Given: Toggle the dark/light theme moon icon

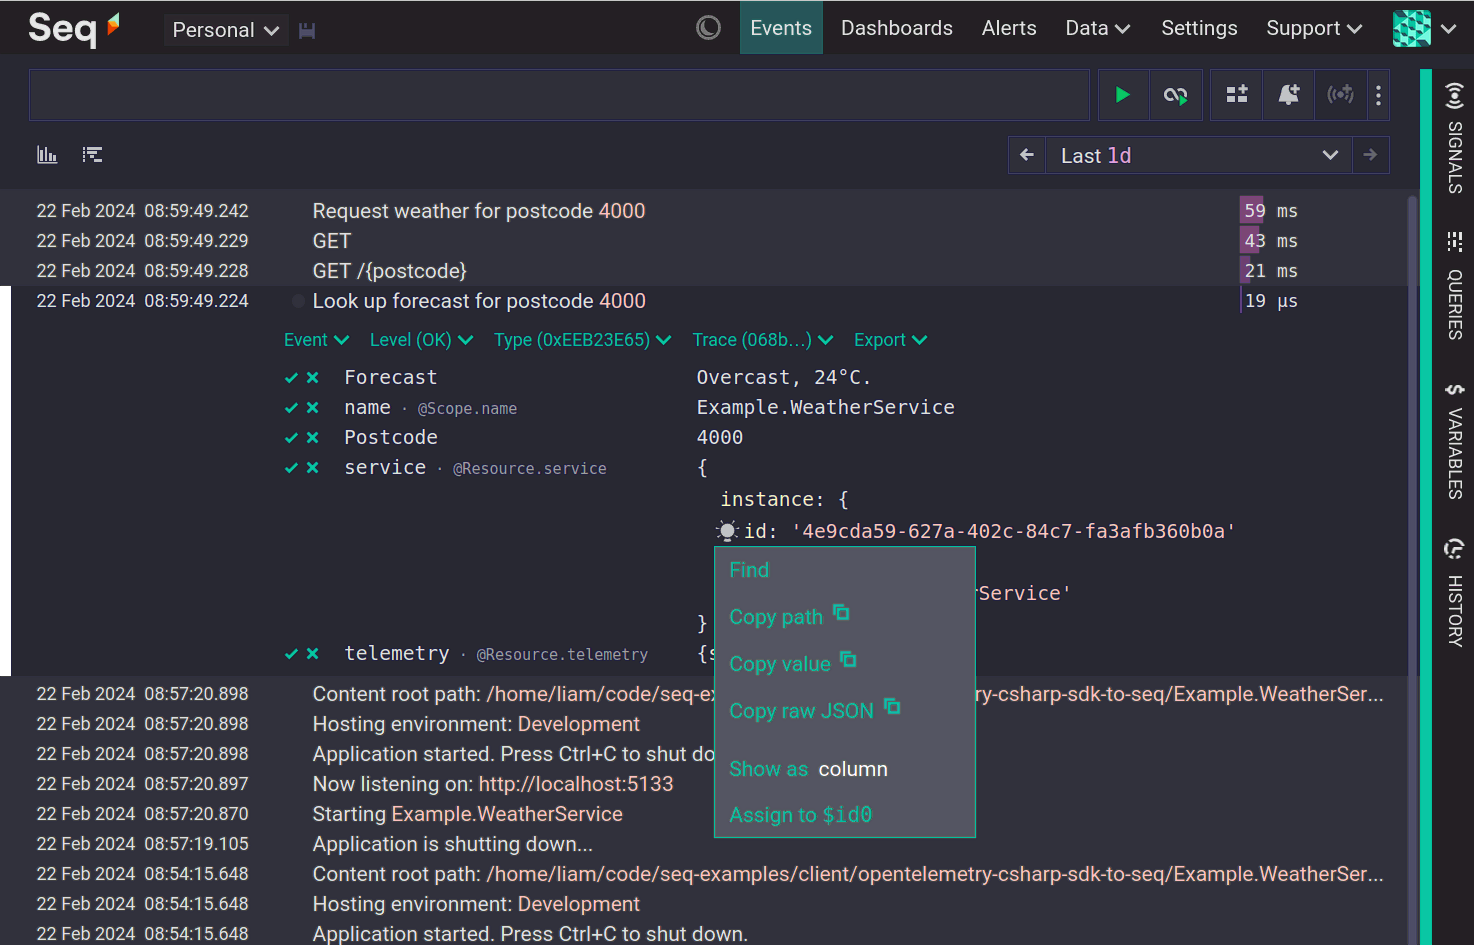Looking at the screenshot, I should click(x=708, y=28).
